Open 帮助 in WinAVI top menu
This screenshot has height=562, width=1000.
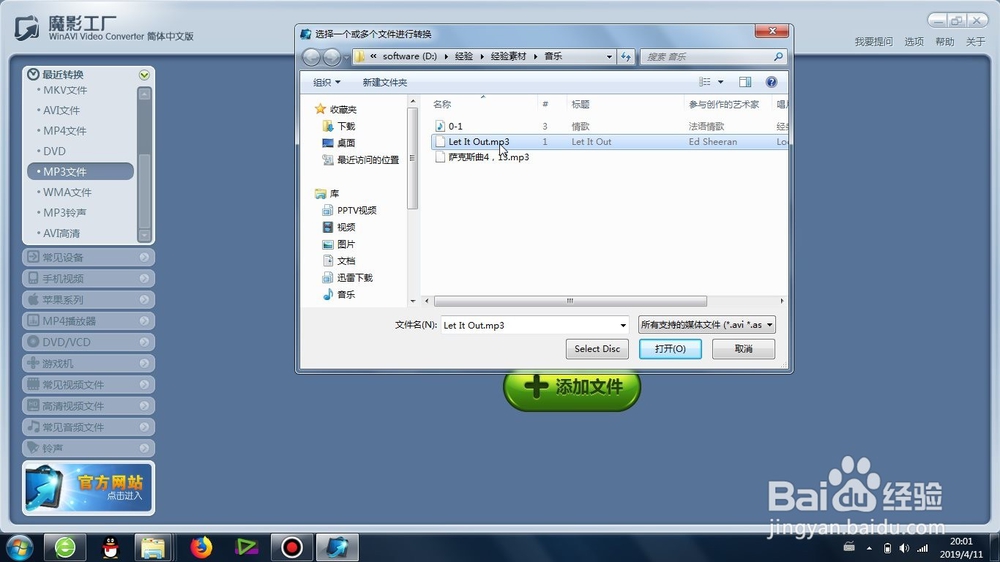pyautogui.click(x=945, y=41)
